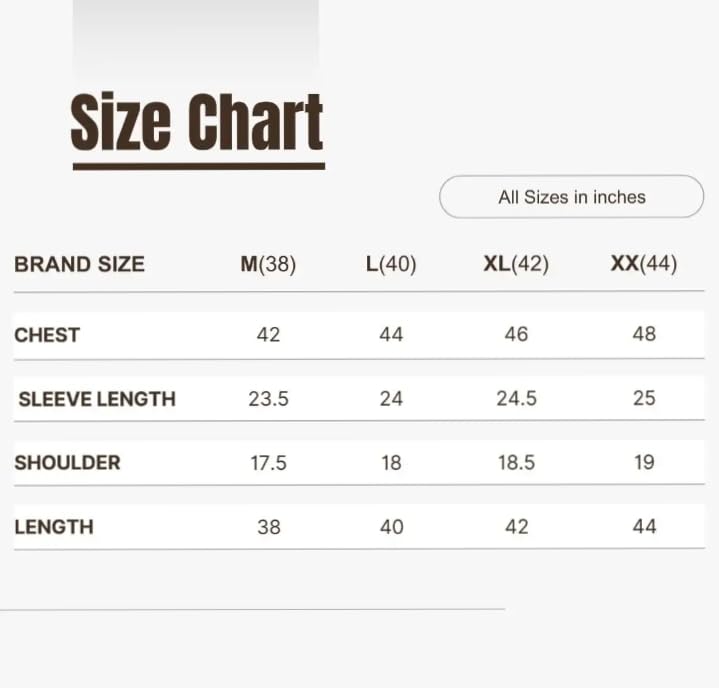The height and width of the screenshot is (688, 719).
Task: Select the BRAND SIZE header label
Action: 79,264
